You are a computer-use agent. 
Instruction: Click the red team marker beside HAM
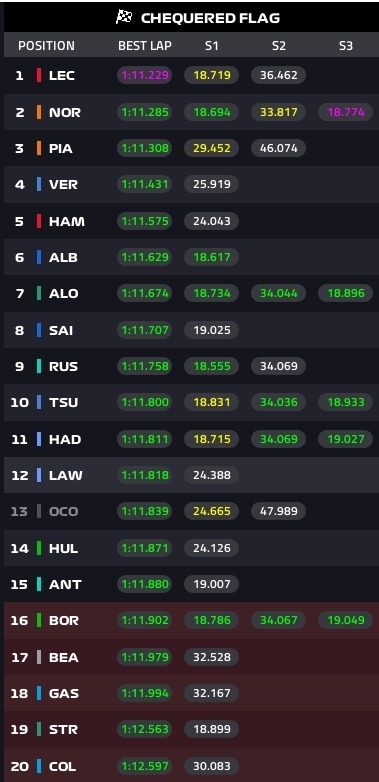pyautogui.click(x=39, y=221)
